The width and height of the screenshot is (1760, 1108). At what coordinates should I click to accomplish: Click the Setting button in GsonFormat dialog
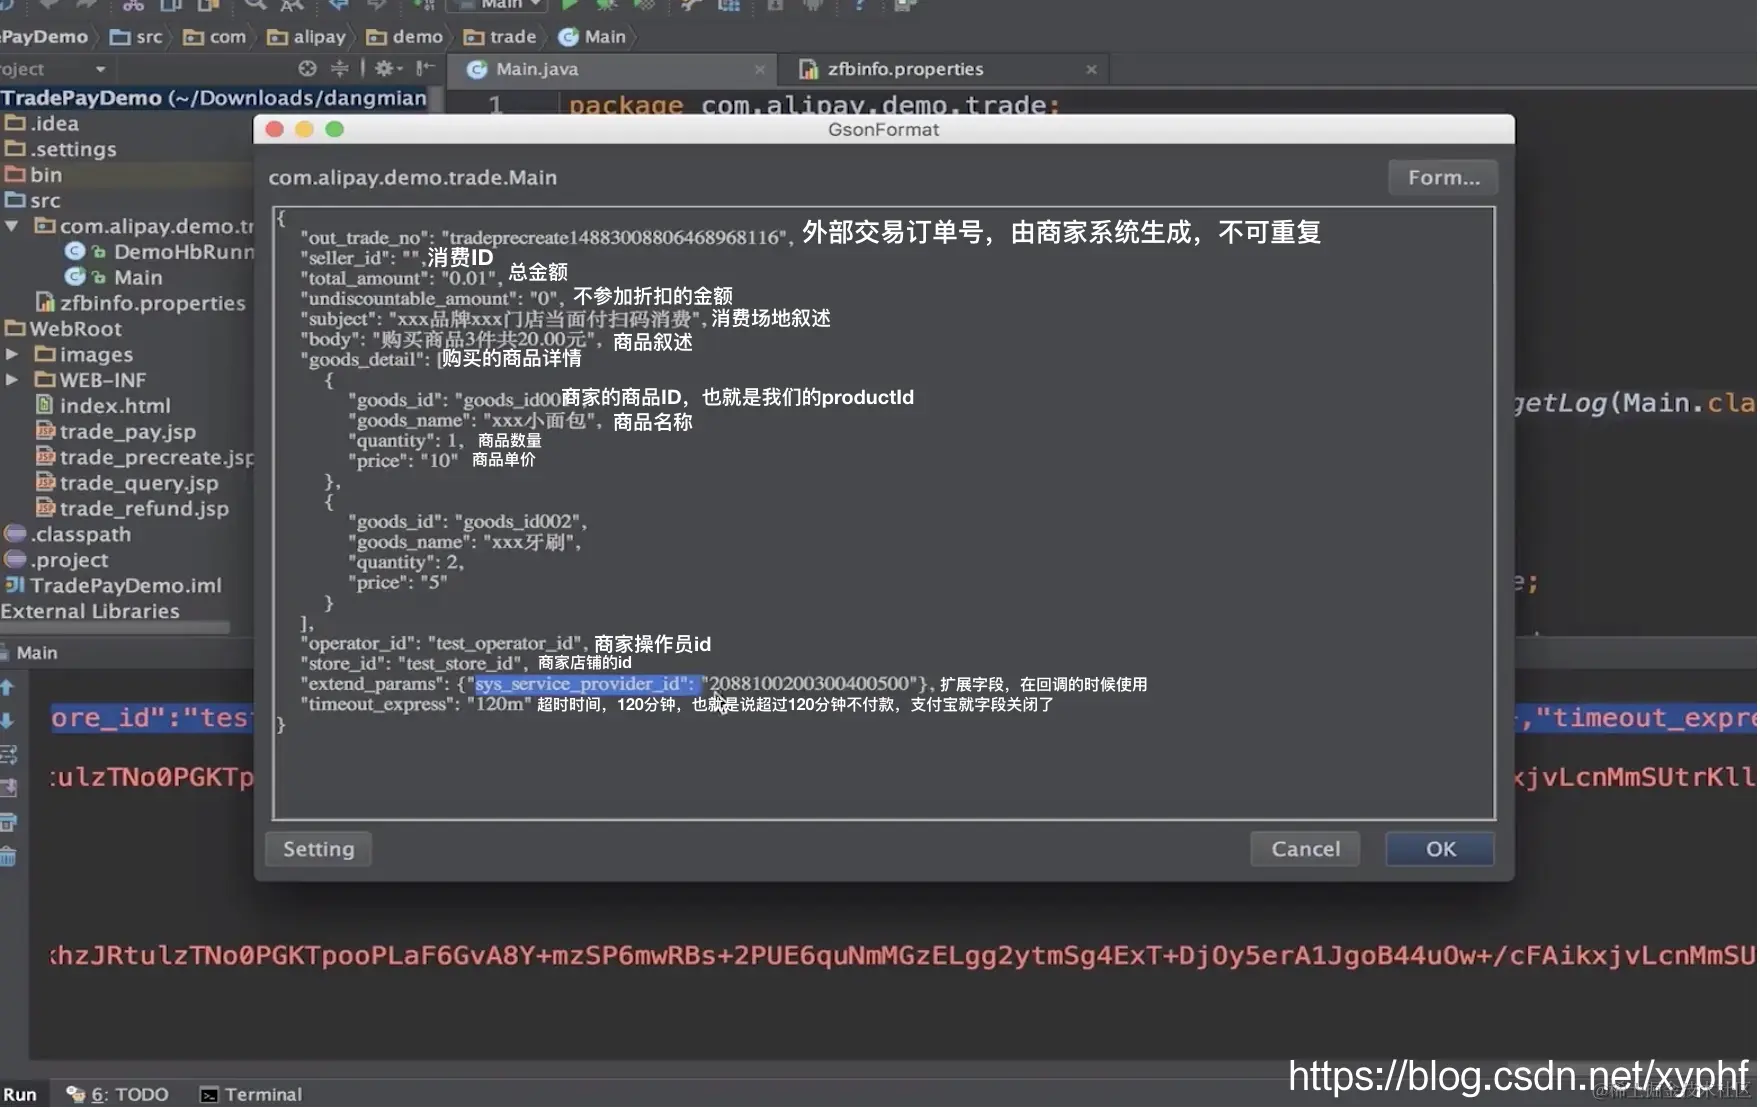click(318, 849)
